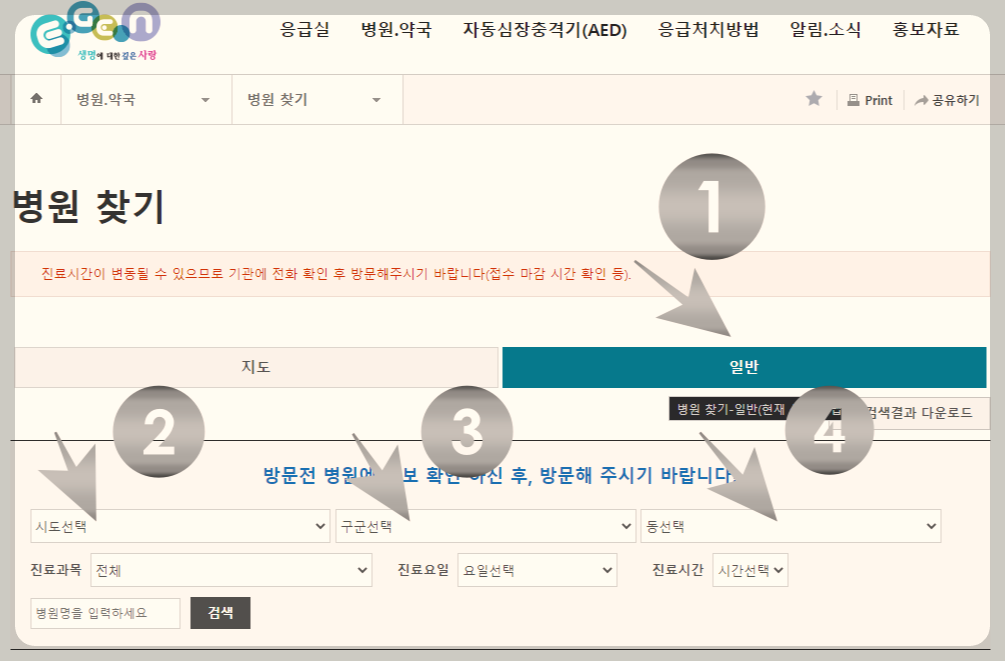Click the red 진료시간 notice text
This screenshot has width=1005, height=661.
pos(336,274)
